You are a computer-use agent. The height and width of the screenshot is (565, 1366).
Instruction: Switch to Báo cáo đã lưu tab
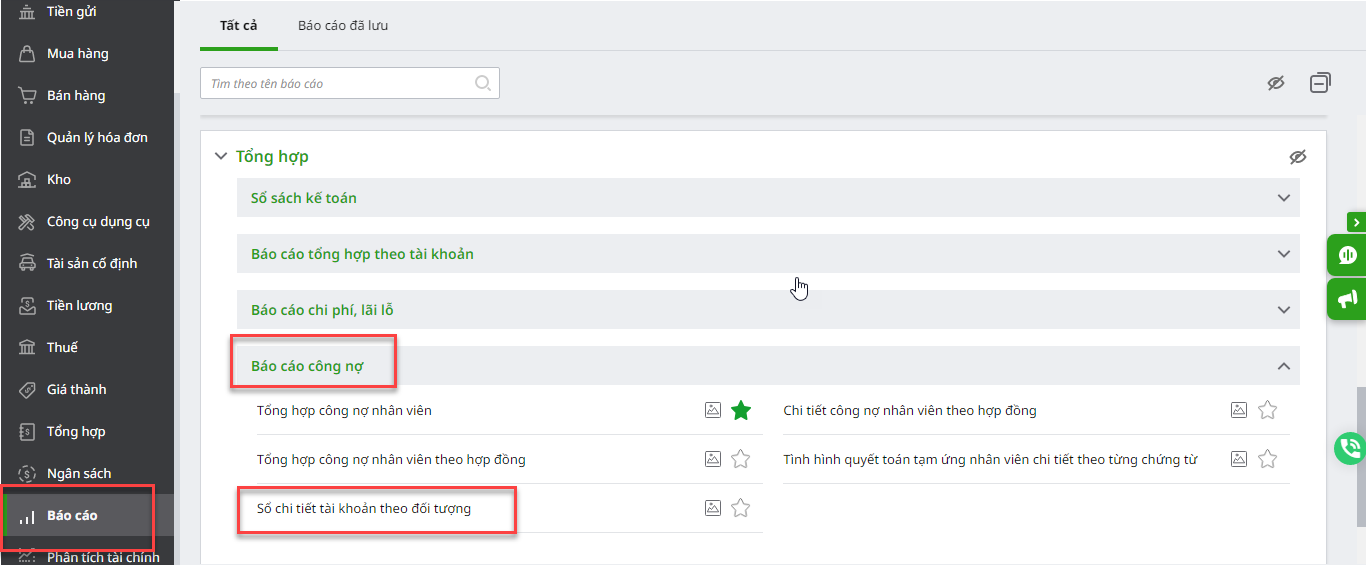click(343, 26)
